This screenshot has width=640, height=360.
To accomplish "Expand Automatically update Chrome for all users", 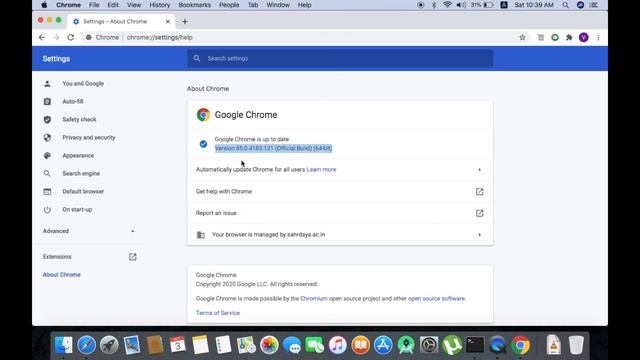I will 480,169.
